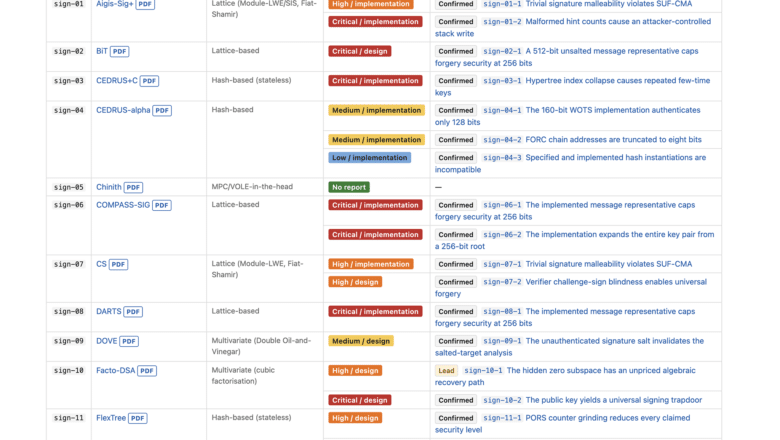Open the PDF badge next to Facto-DSA
This screenshot has width=780, height=440.
tap(147, 371)
